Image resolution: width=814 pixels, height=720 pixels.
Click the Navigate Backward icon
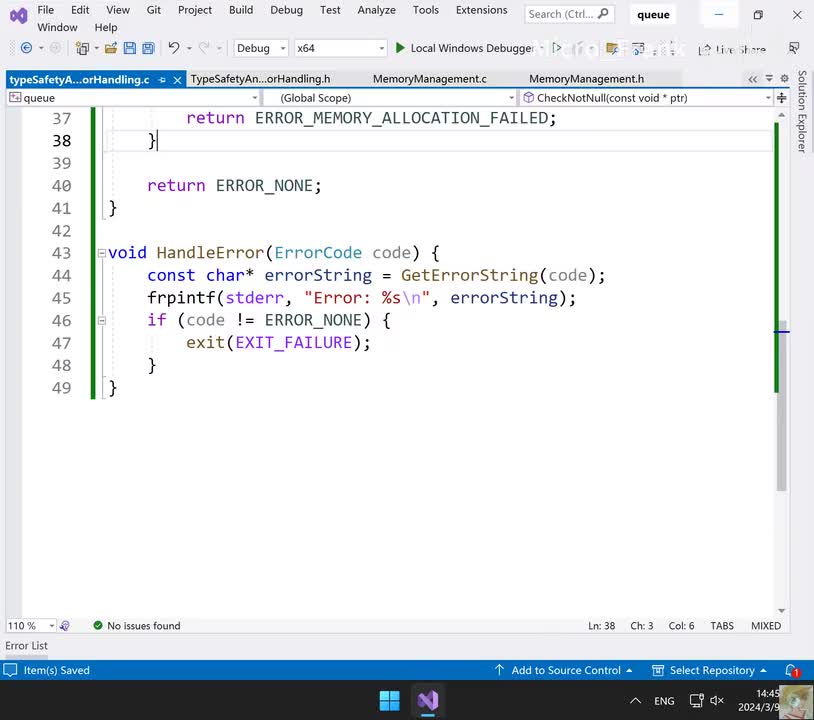[26, 48]
